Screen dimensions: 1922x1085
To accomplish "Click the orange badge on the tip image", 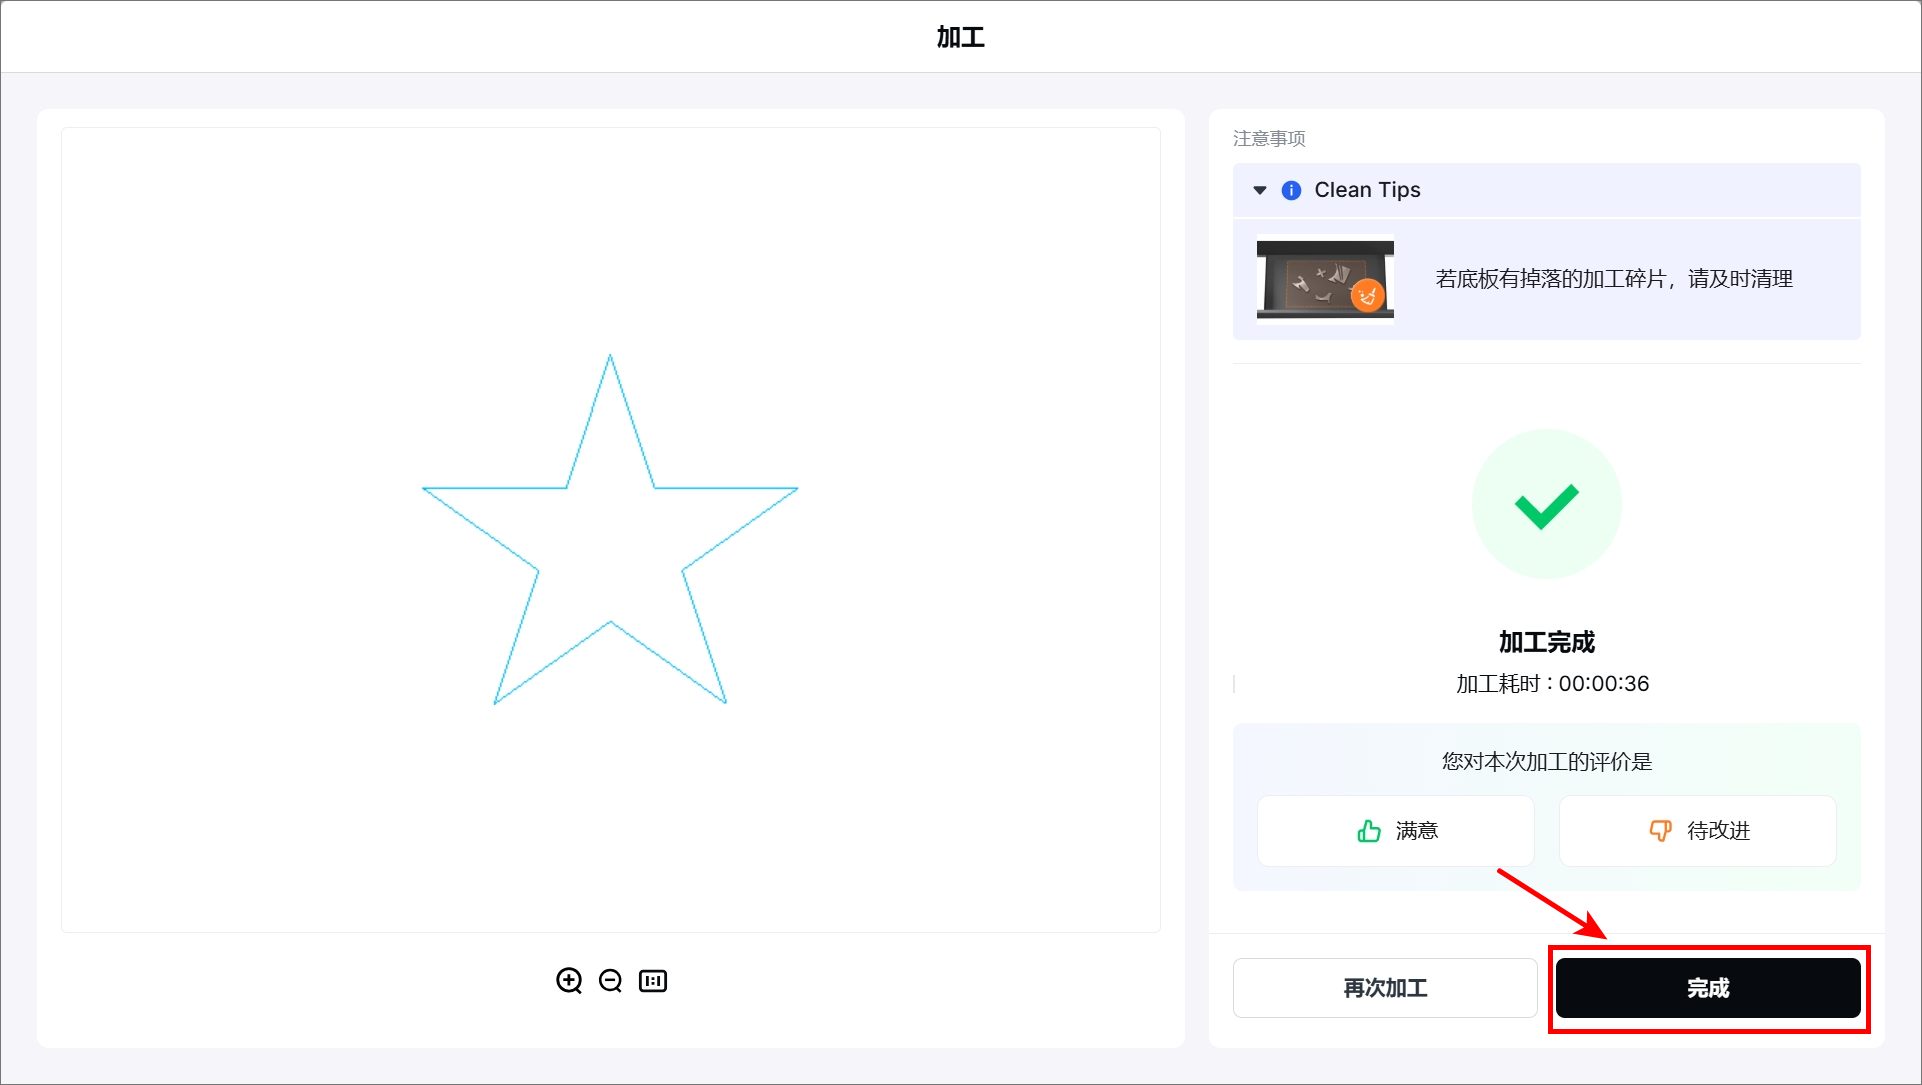I will coord(1367,295).
